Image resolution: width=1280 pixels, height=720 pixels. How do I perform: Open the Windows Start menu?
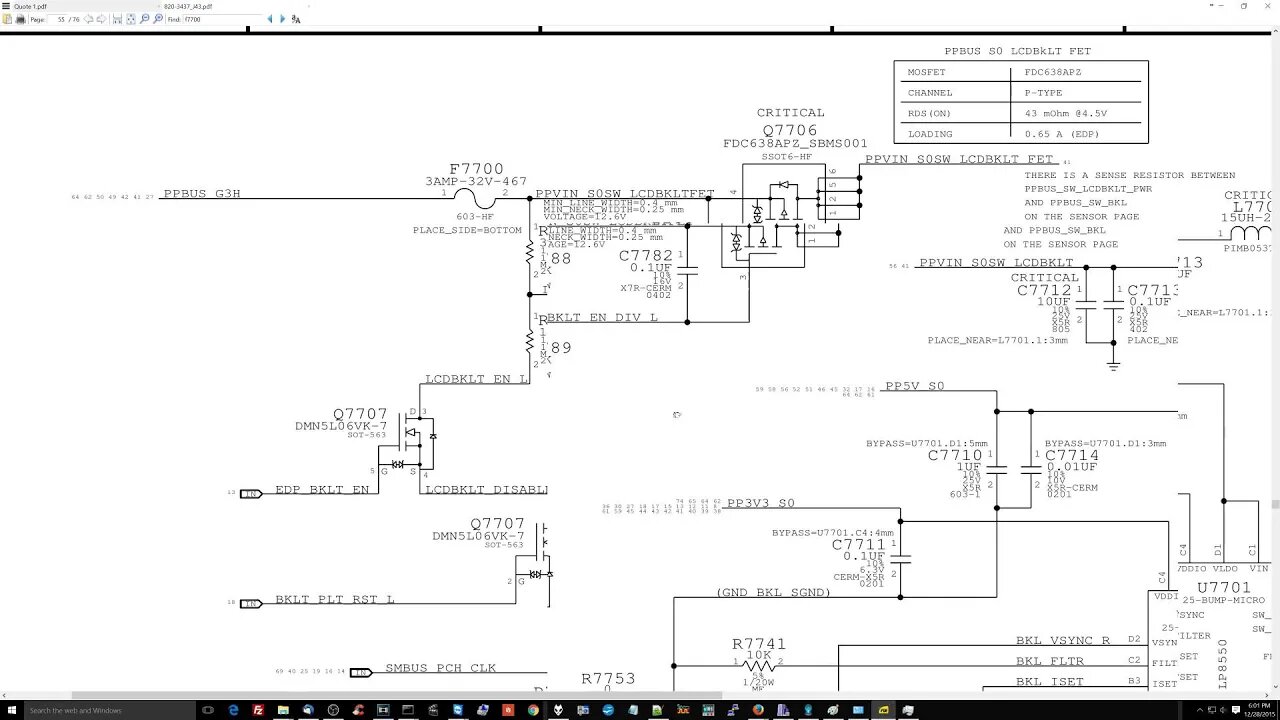pos(12,710)
